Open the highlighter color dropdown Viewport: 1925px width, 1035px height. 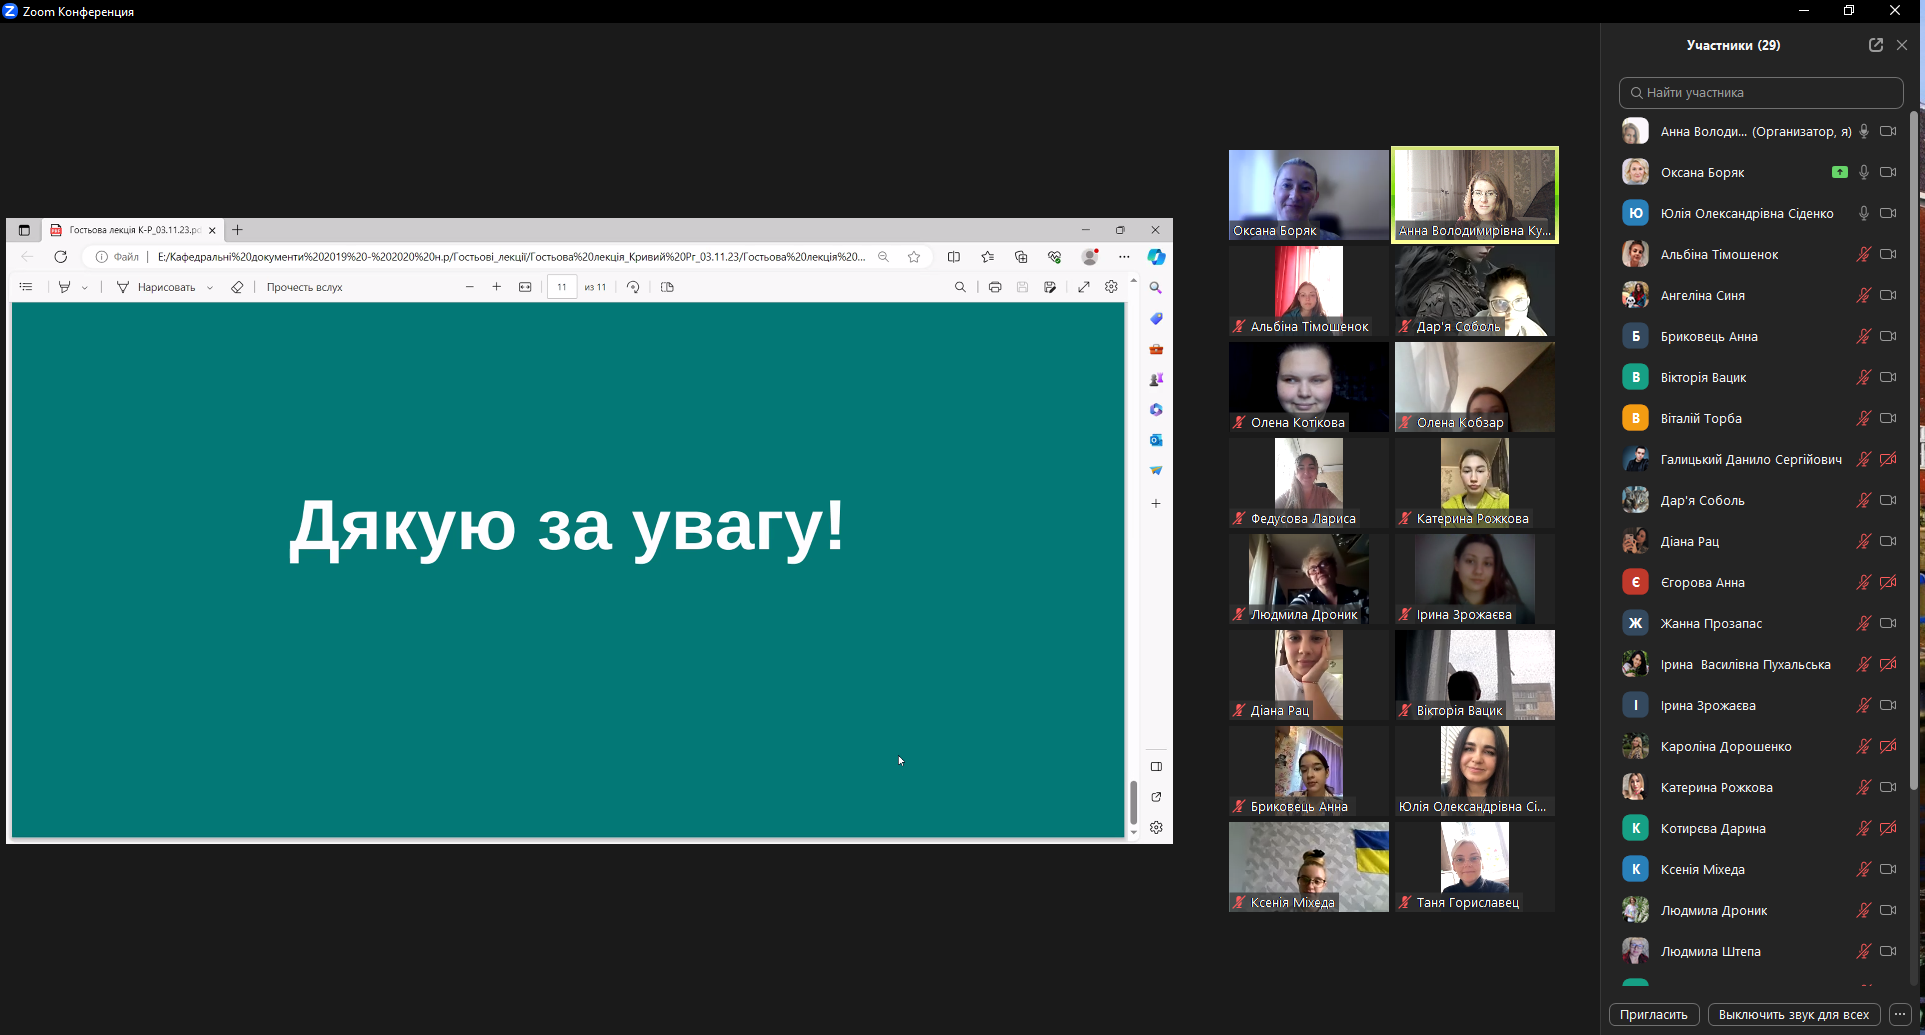click(84, 287)
